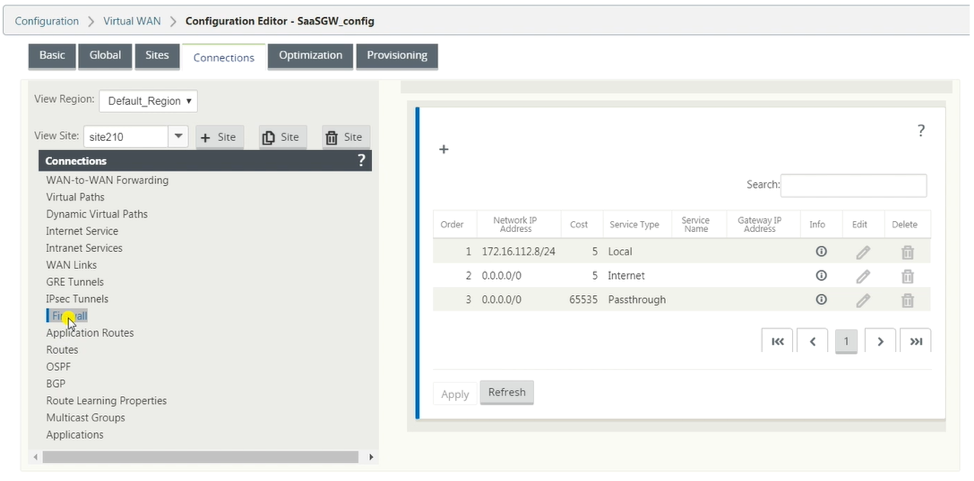Viewport: 974px width, 481px height.
Task: Clone the site with copy Site button
Action: pos(283,137)
